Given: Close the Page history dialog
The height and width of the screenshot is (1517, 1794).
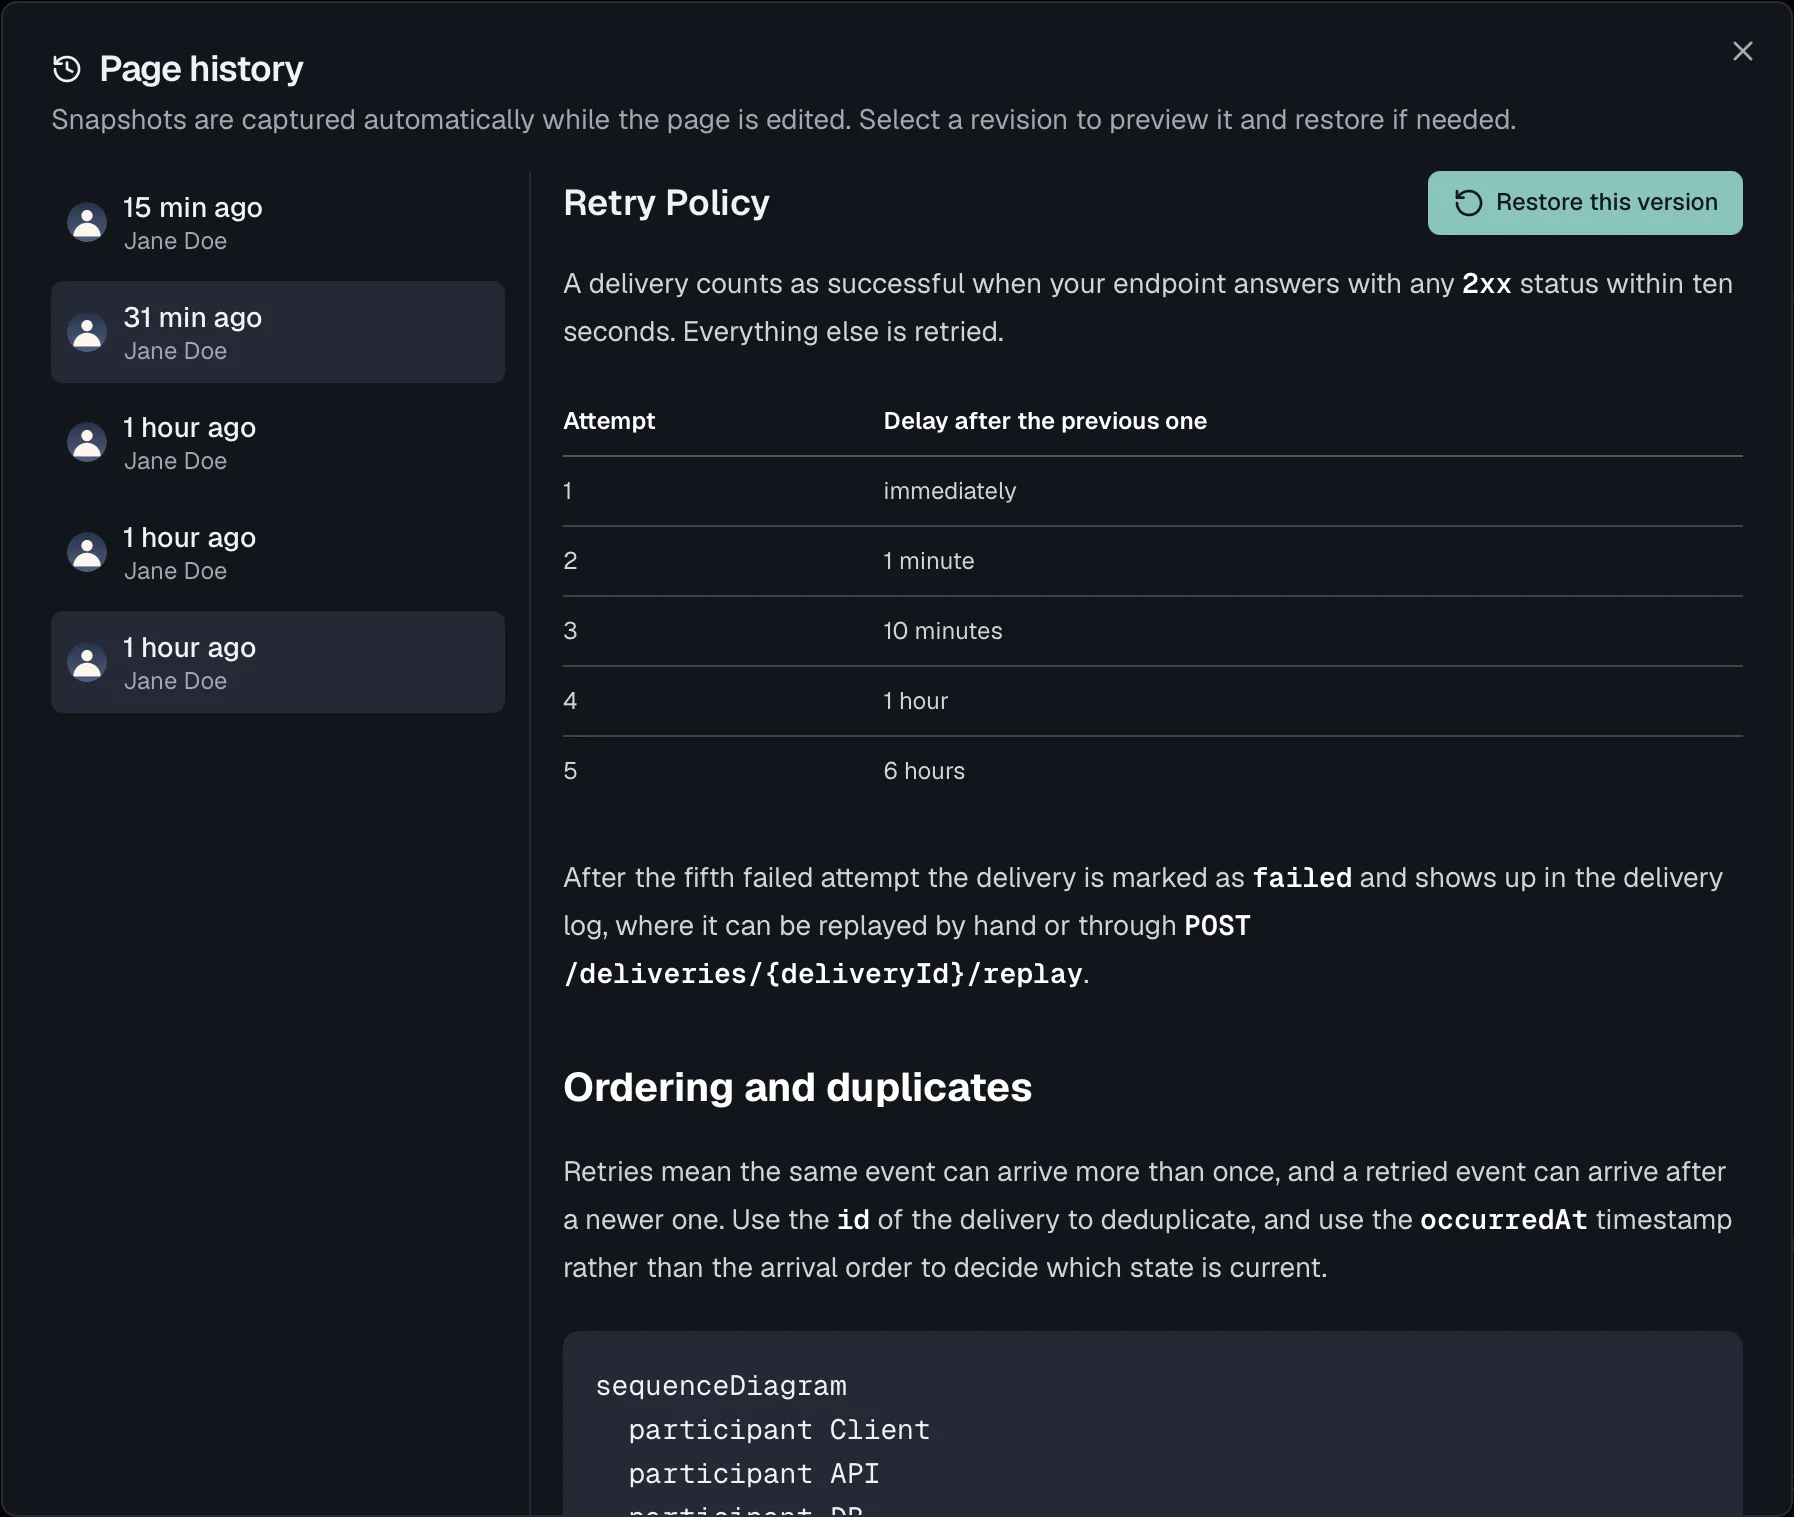Looking at the screenshot, I should tap(1742, 51).
